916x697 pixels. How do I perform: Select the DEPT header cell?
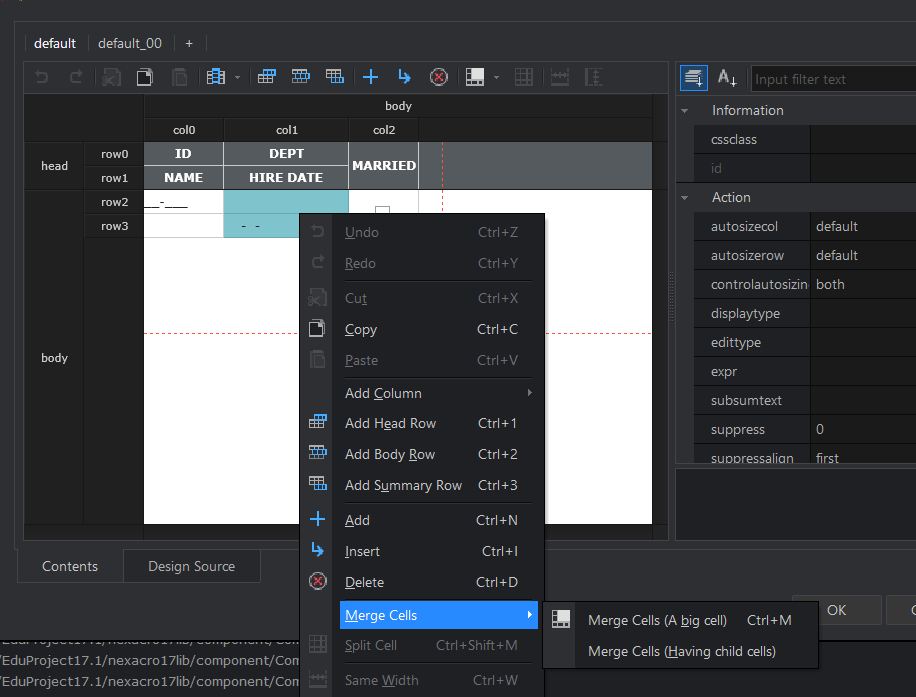[286, 154]
